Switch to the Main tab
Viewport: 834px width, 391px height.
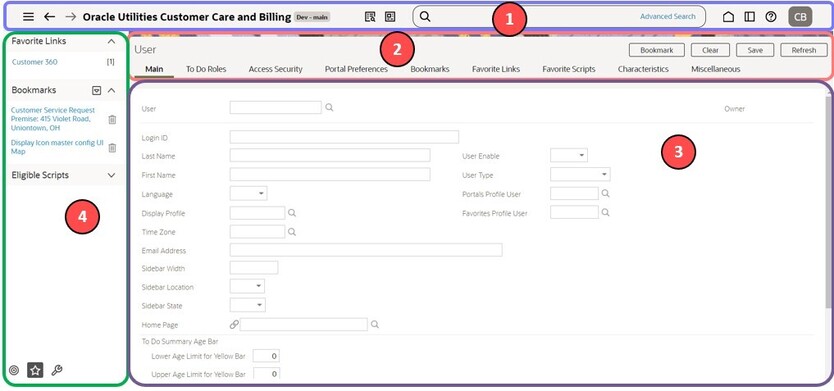(x=154, y=69)
